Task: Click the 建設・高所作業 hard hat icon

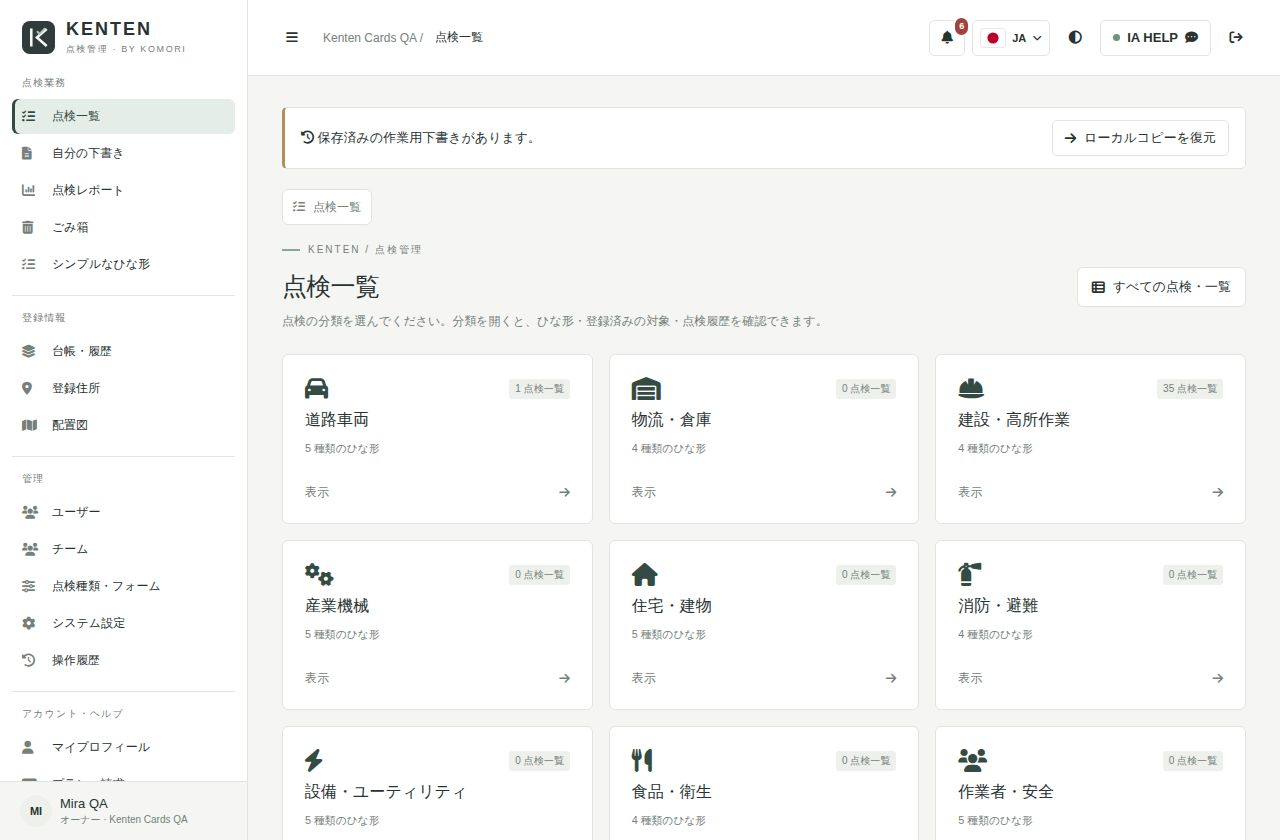Action: pos(971,389)
